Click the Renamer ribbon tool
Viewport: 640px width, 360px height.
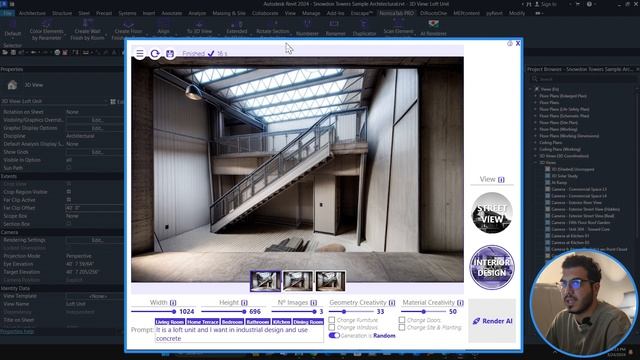pos(336,27)
